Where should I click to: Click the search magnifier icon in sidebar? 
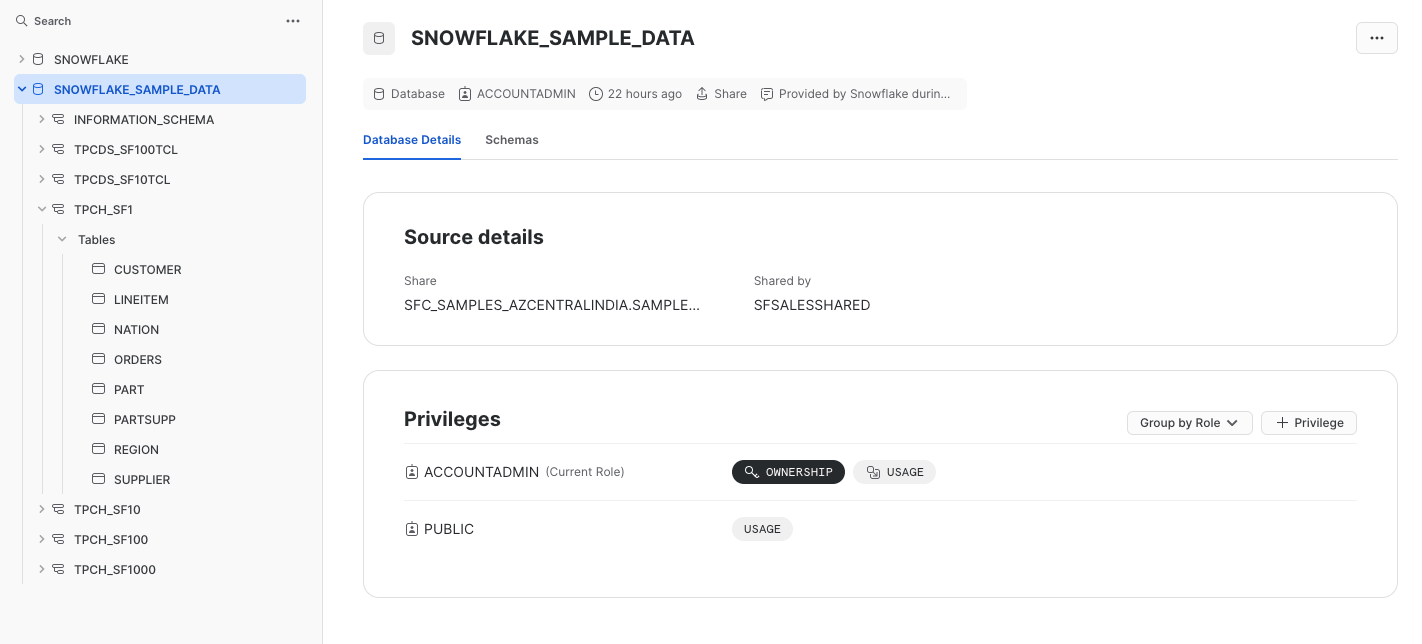pyautogui.click(x=21, y=21)
